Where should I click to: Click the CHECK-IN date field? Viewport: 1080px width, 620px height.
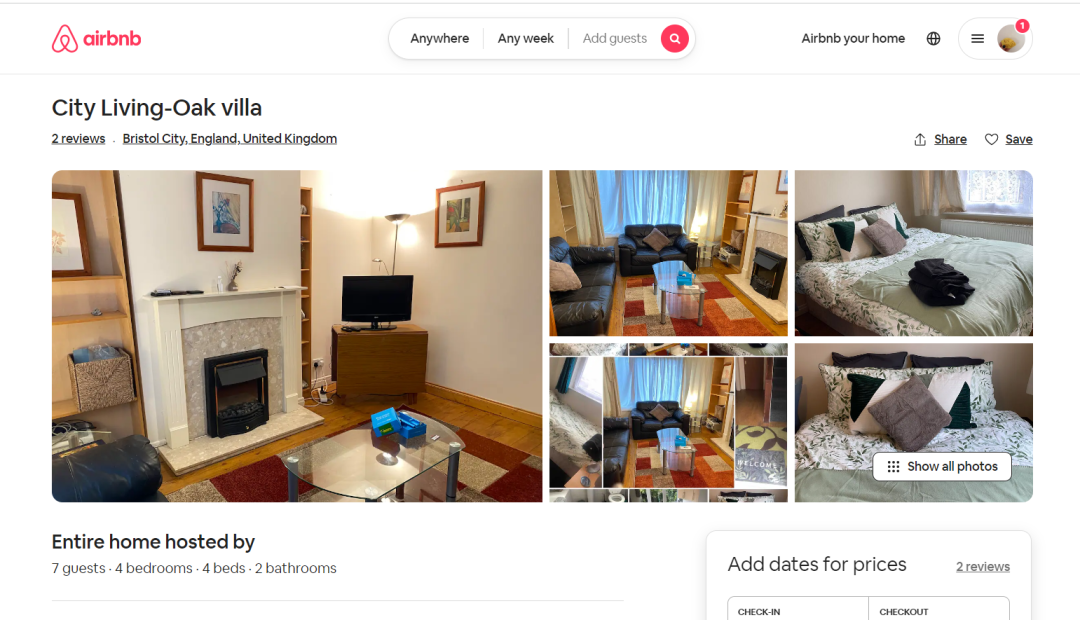coord(798,609)
